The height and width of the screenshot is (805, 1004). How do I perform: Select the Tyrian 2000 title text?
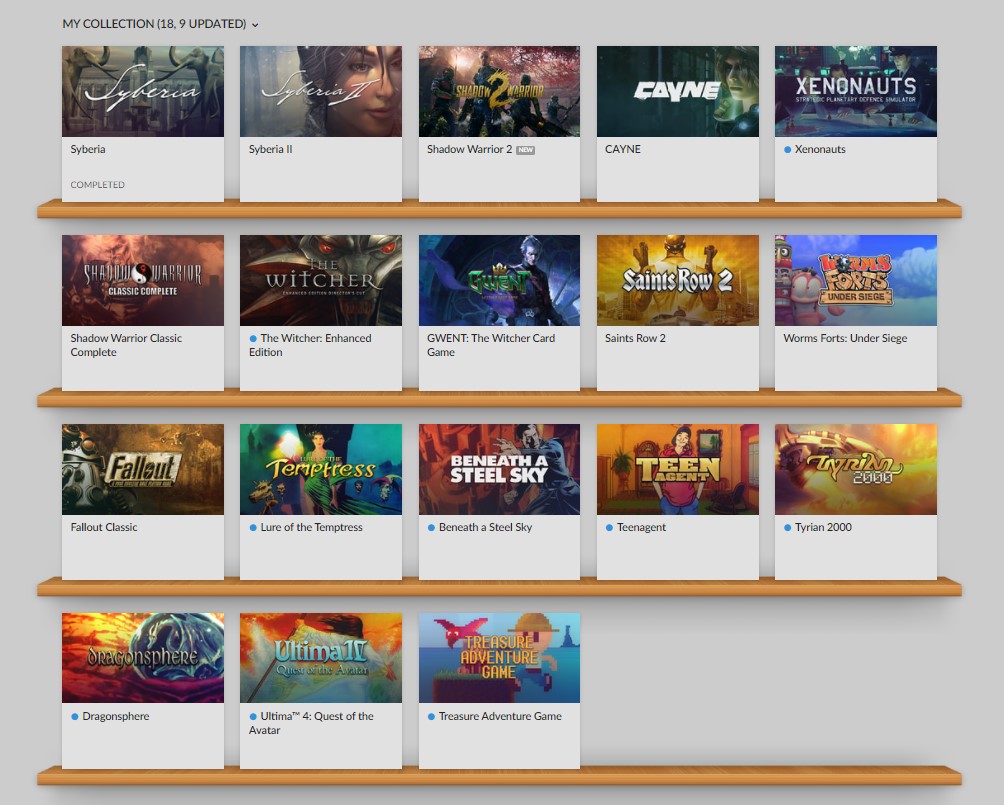pyautogui.click(x=823, y=527)
